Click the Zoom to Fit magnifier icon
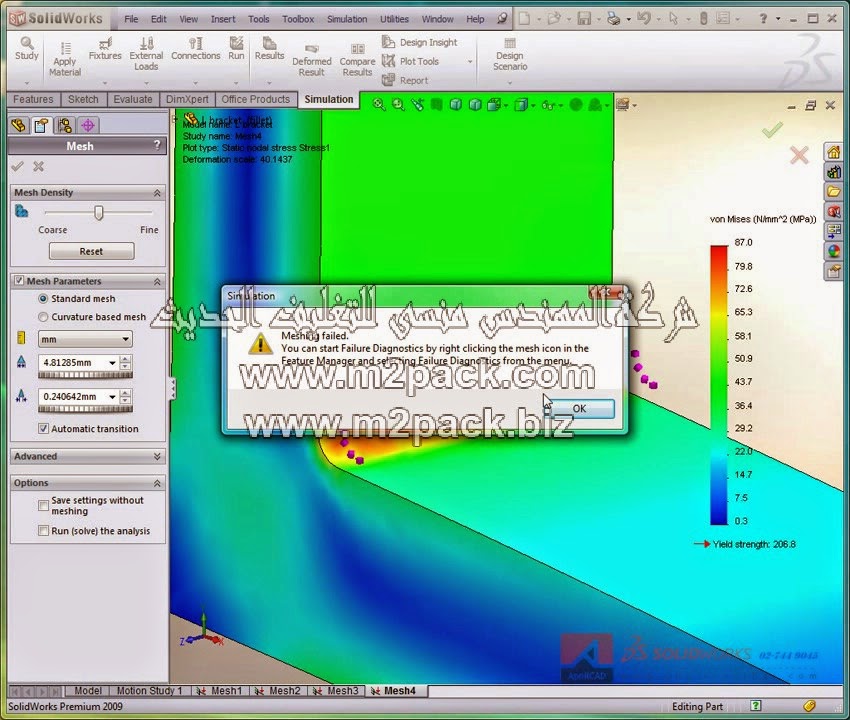Image resolution: width=850 pixels, height=720 pixels. coord(379,105)
